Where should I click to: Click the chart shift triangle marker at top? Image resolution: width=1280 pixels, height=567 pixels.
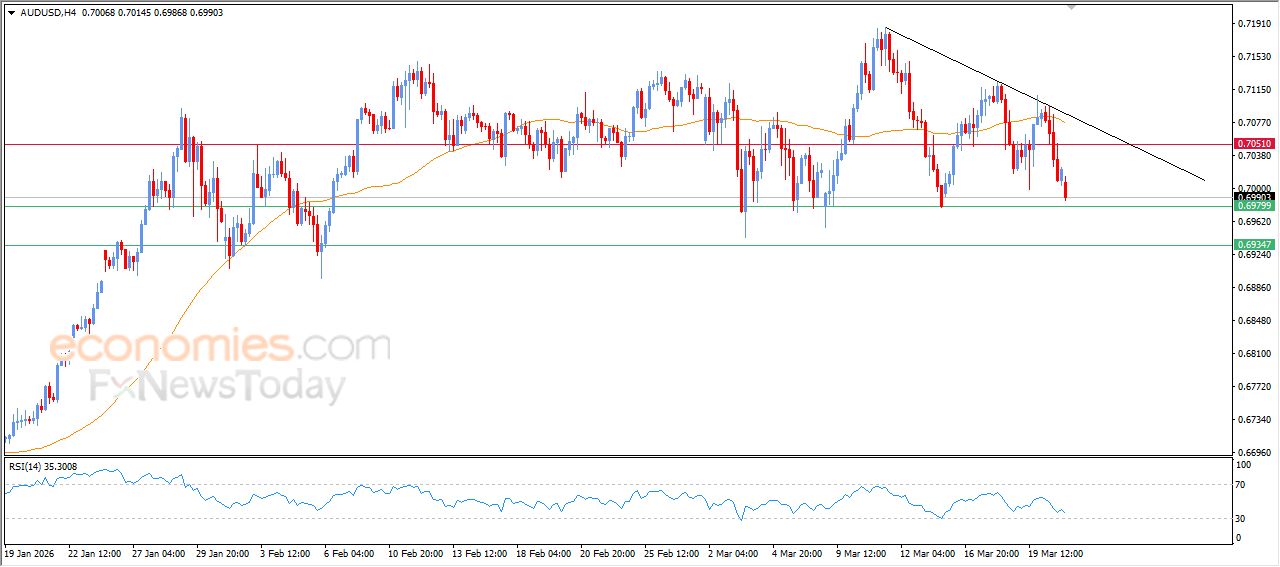[1072, 6]
